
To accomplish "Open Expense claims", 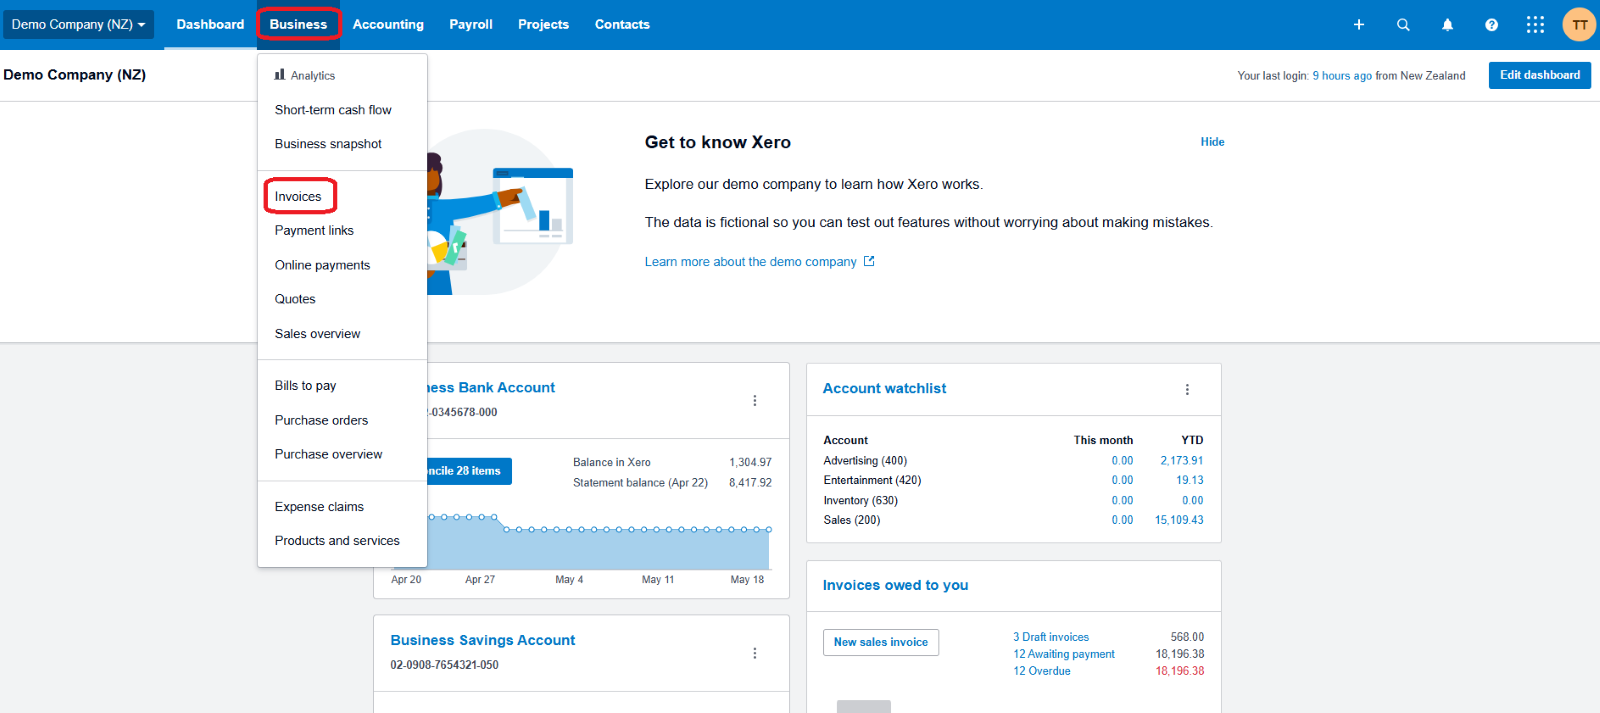I will 342,507.
